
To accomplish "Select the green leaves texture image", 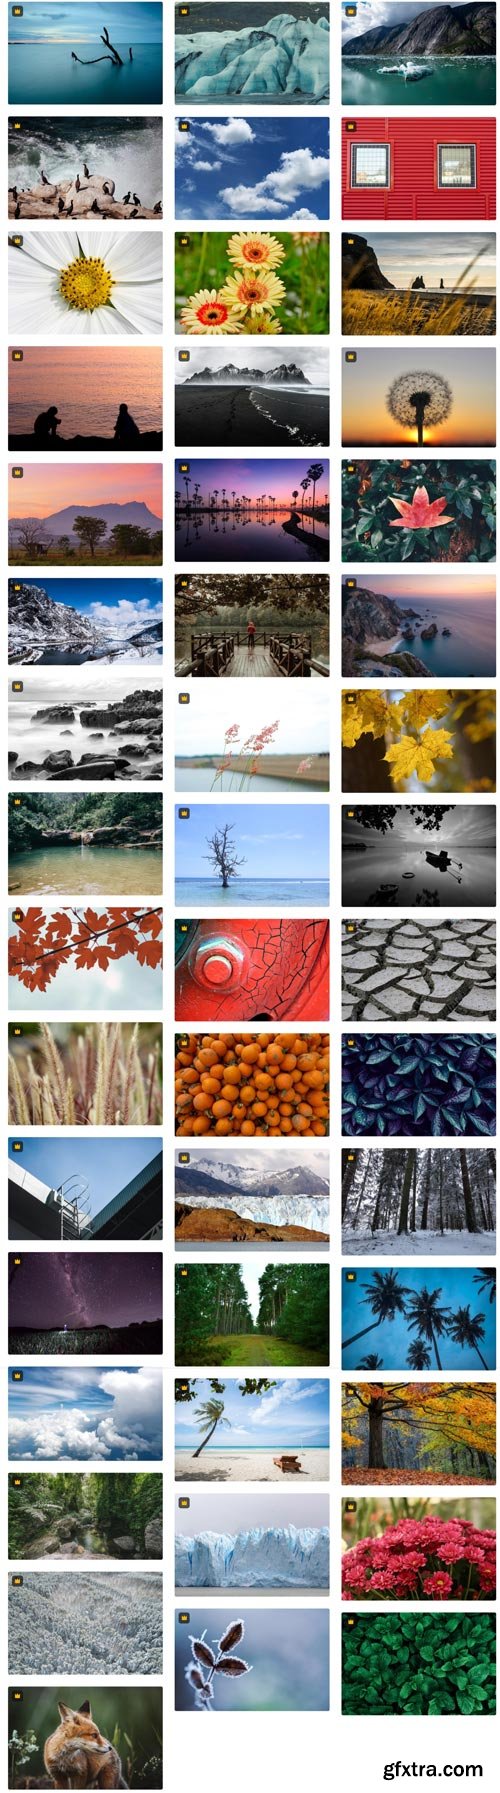I will (x=418, y=1664).
